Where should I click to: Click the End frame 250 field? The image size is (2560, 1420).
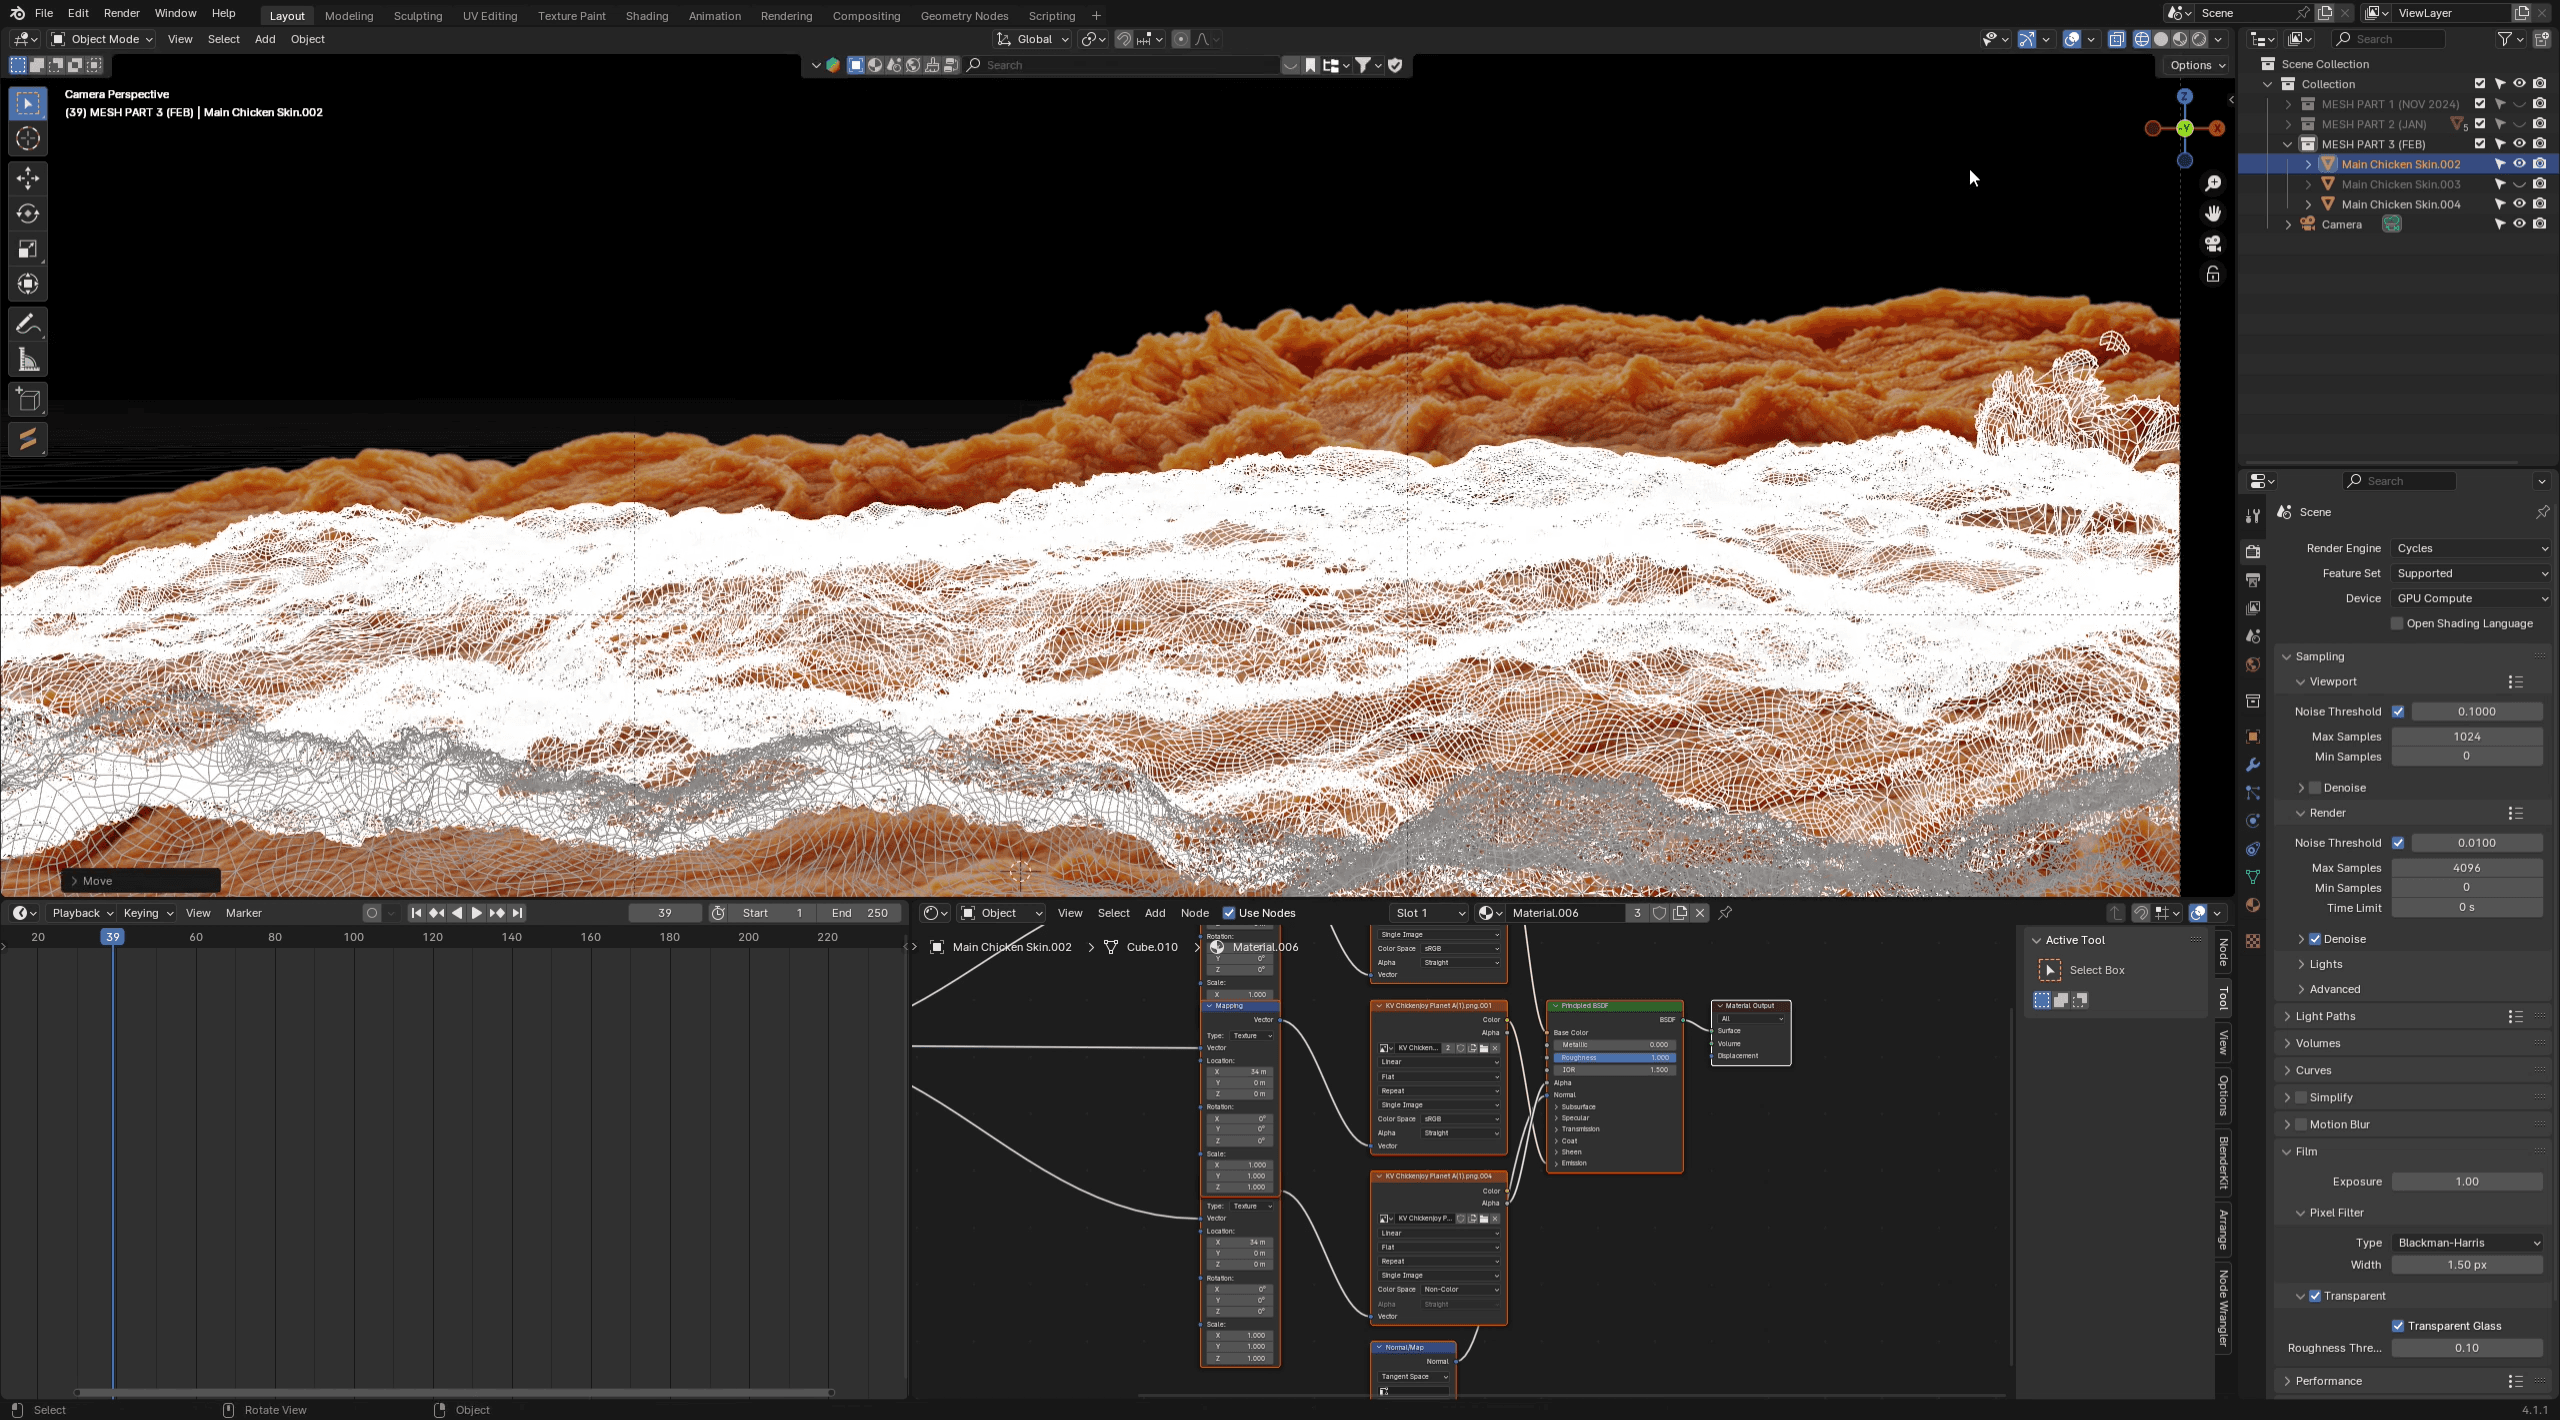[859, 913]
